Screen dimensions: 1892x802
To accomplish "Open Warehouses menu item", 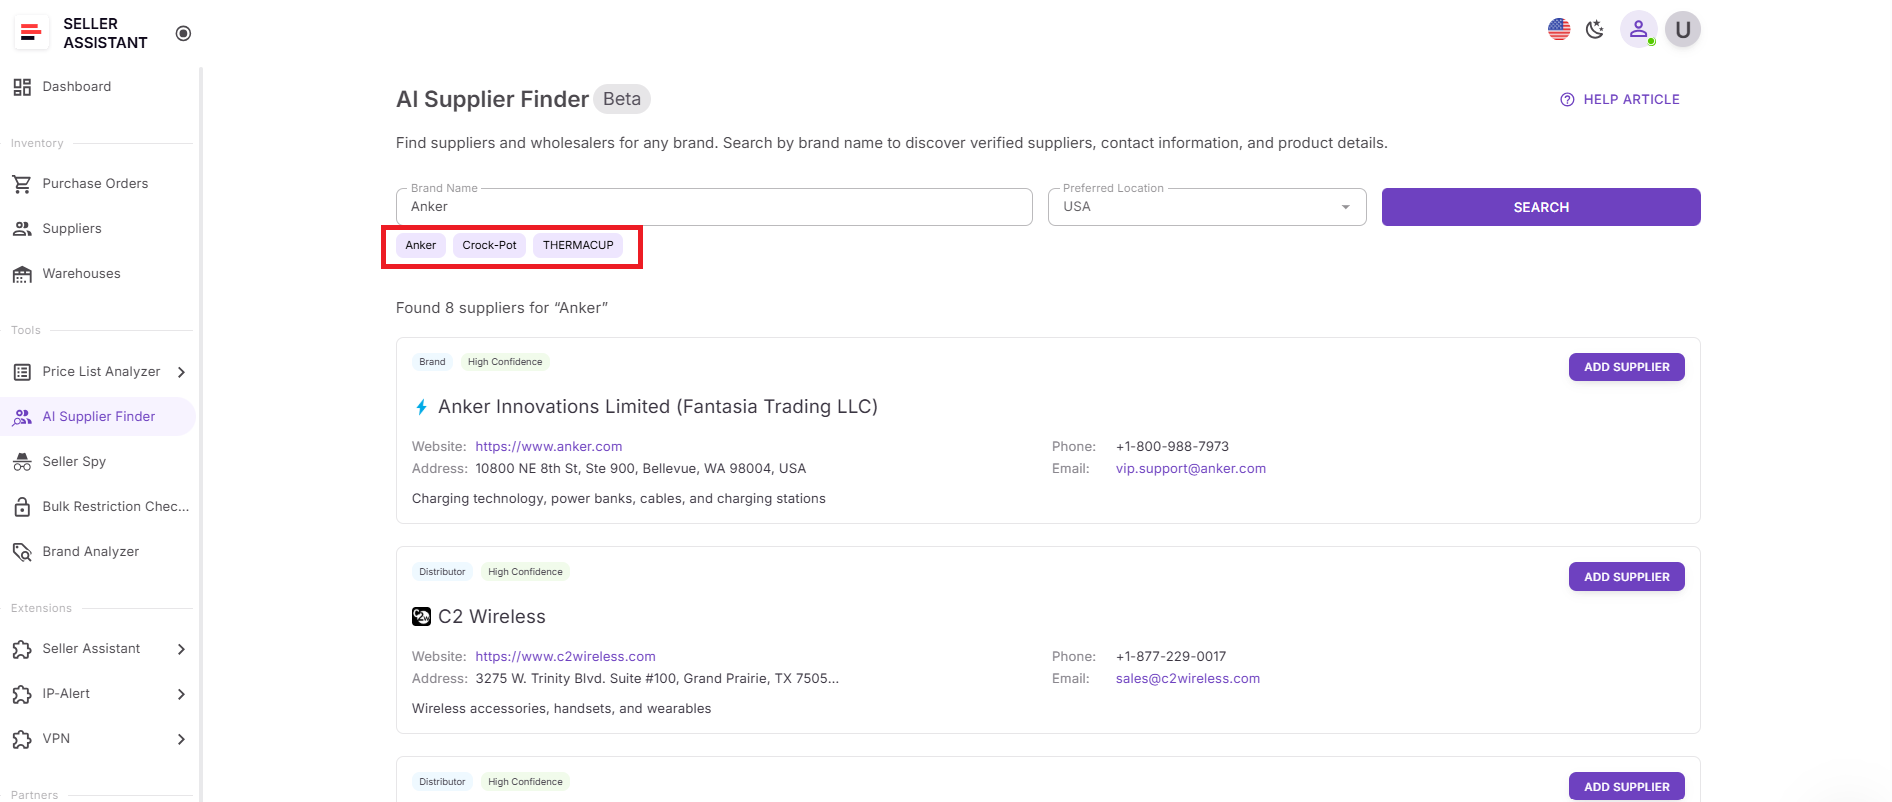I will (98, 274).
